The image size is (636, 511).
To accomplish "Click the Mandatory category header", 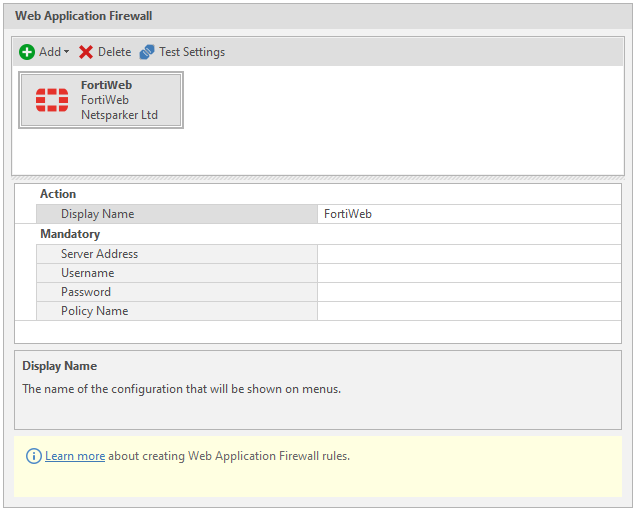I will pyautogui.click(x=70, y=234).
